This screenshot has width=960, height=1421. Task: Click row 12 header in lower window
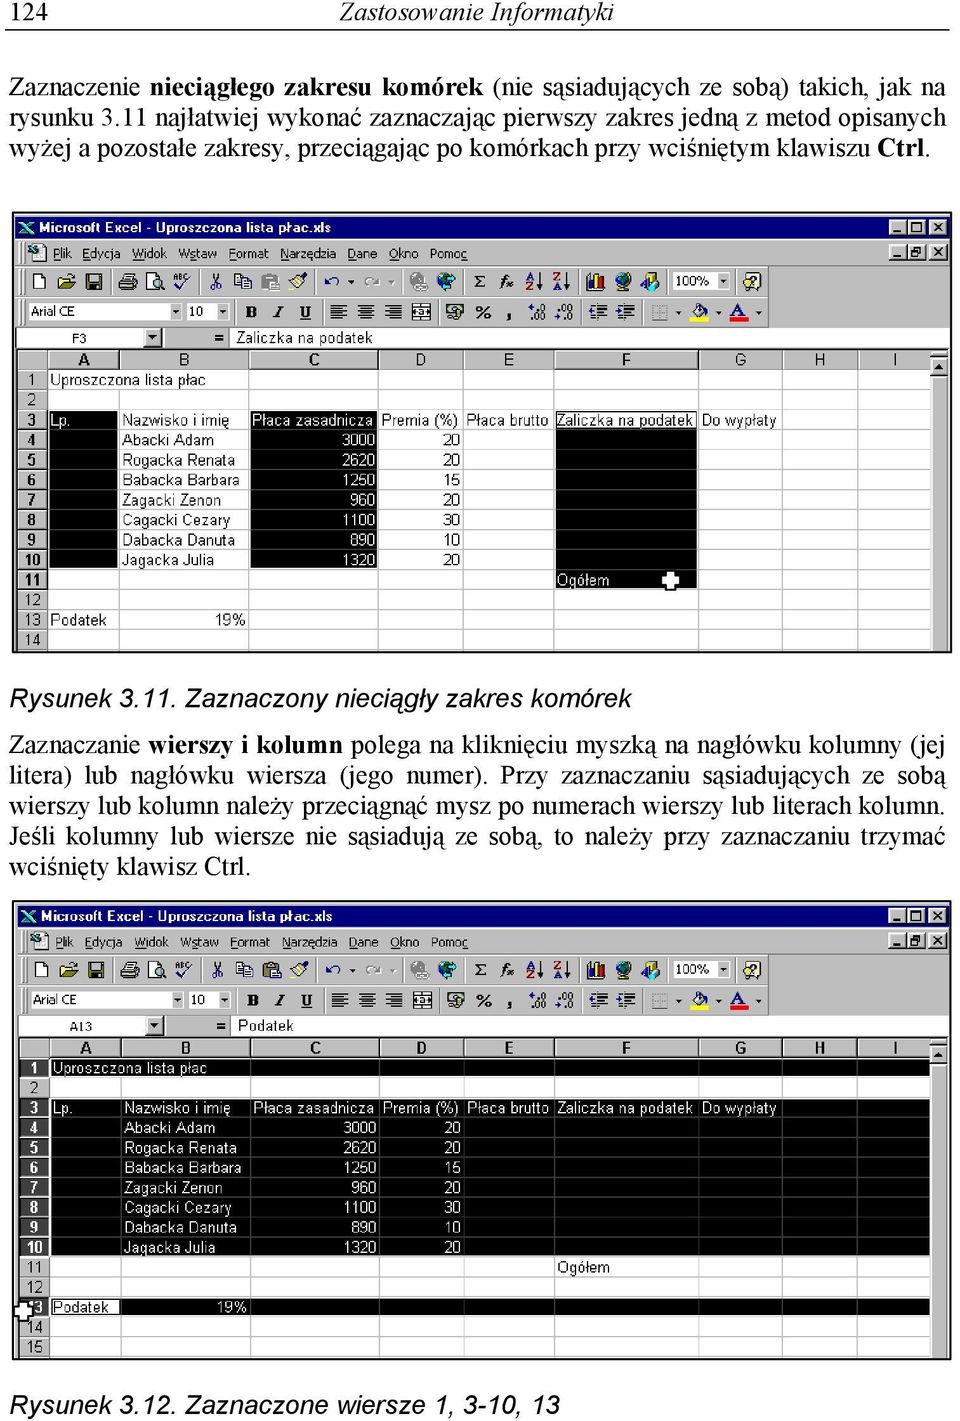click(x=34, y=1287)
